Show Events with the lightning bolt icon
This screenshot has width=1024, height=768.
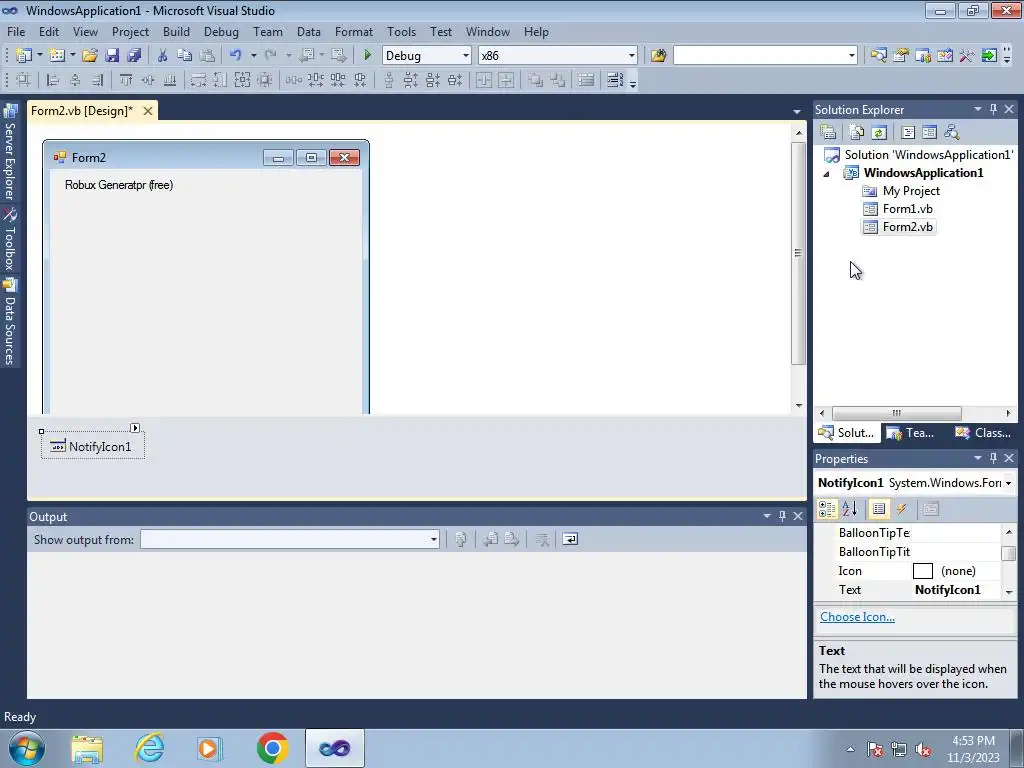901,509
